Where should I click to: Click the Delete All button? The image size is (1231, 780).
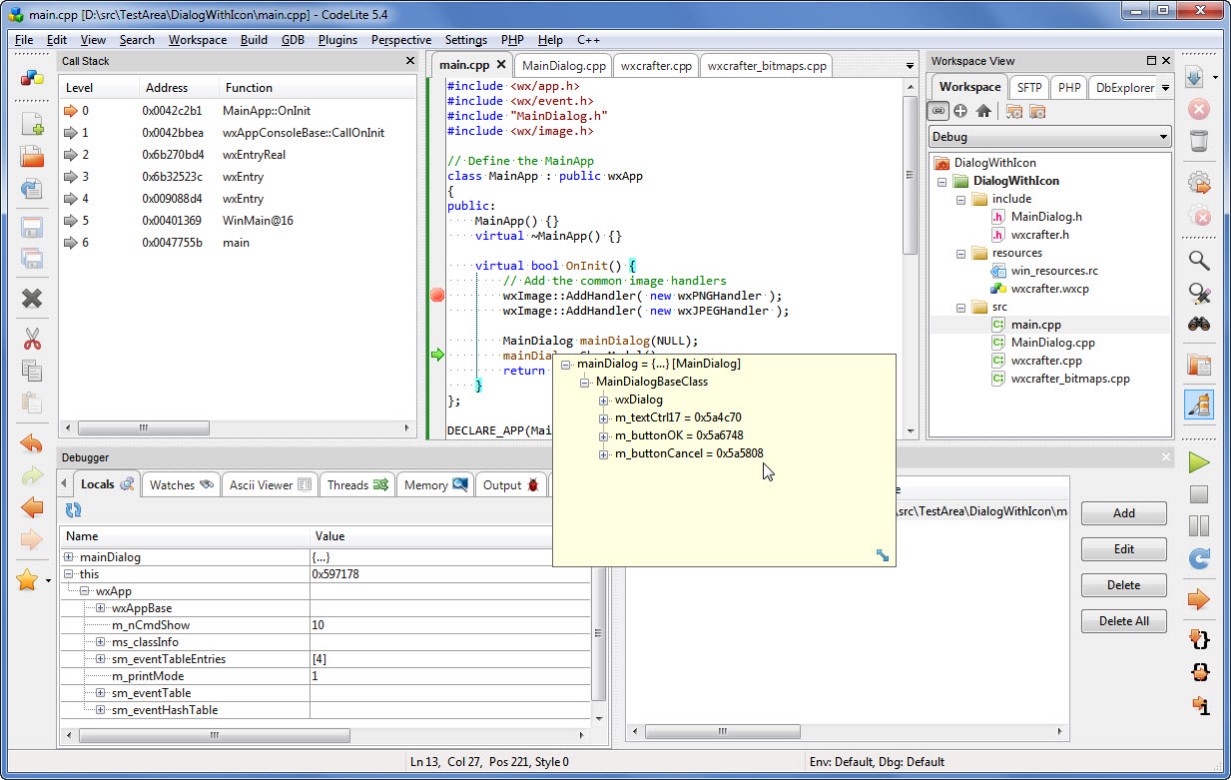coord(1123,621)
